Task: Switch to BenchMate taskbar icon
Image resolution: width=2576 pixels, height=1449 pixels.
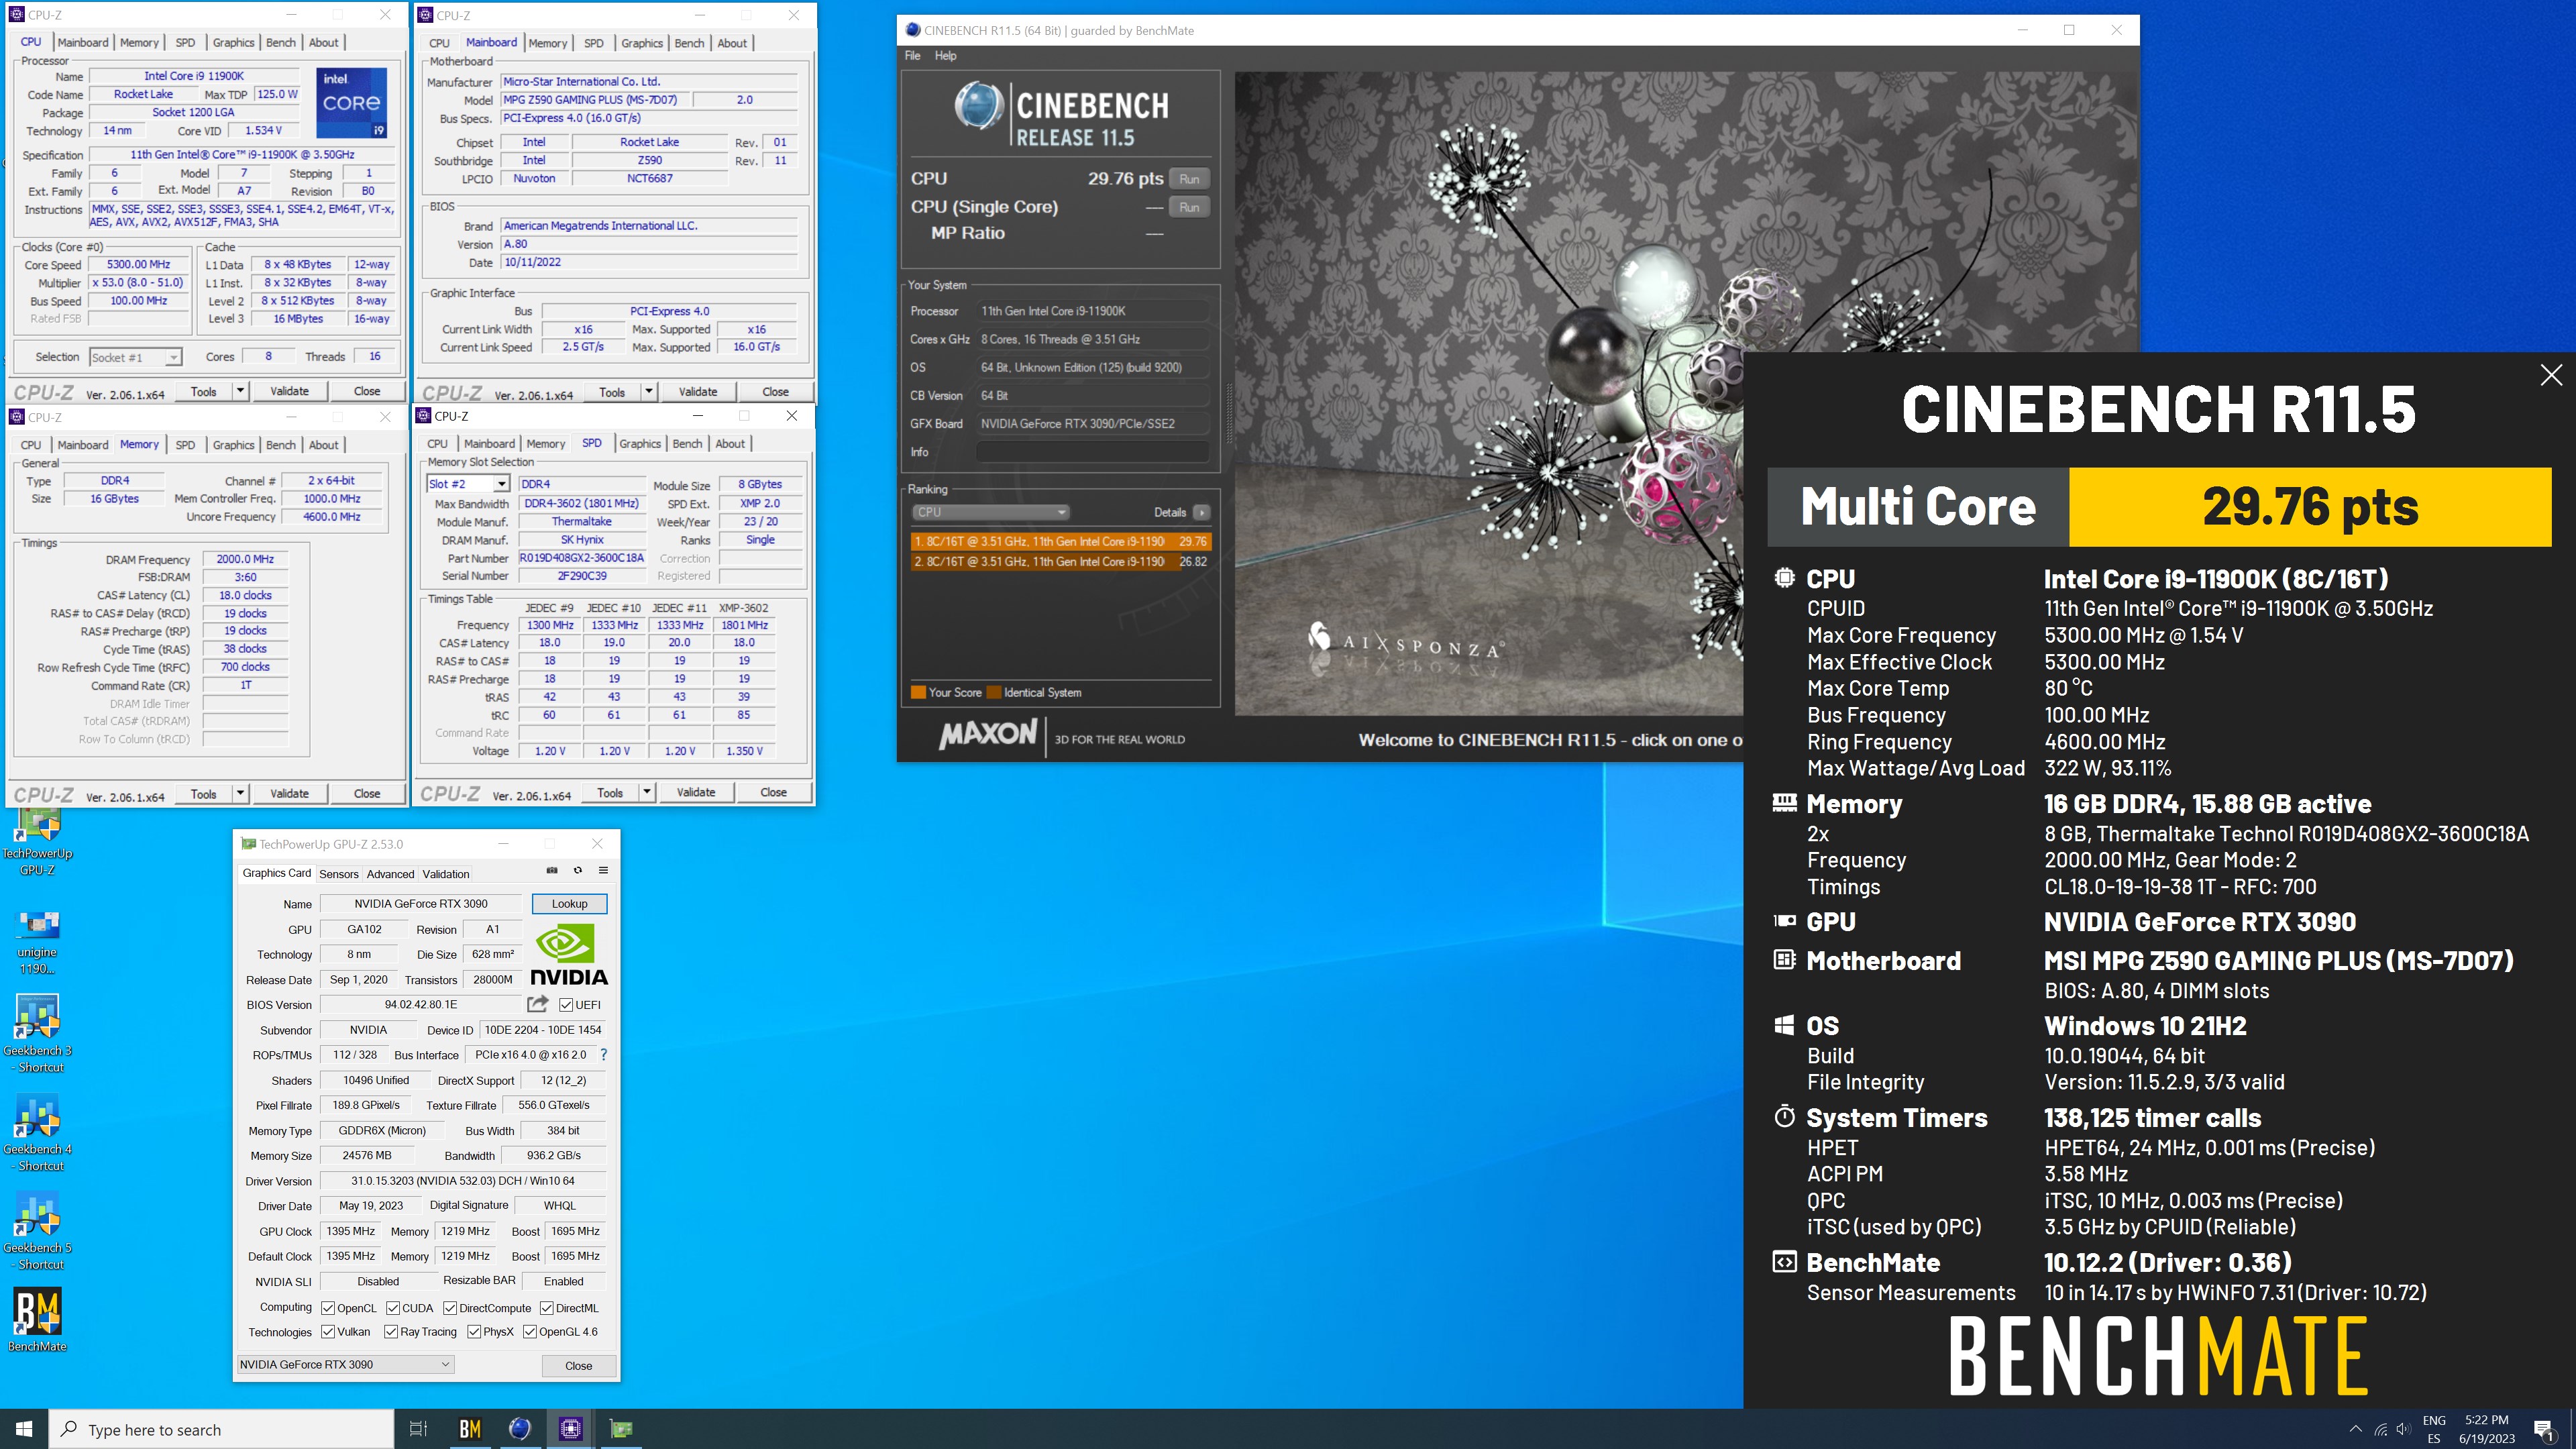Action: coord(470,1429)
